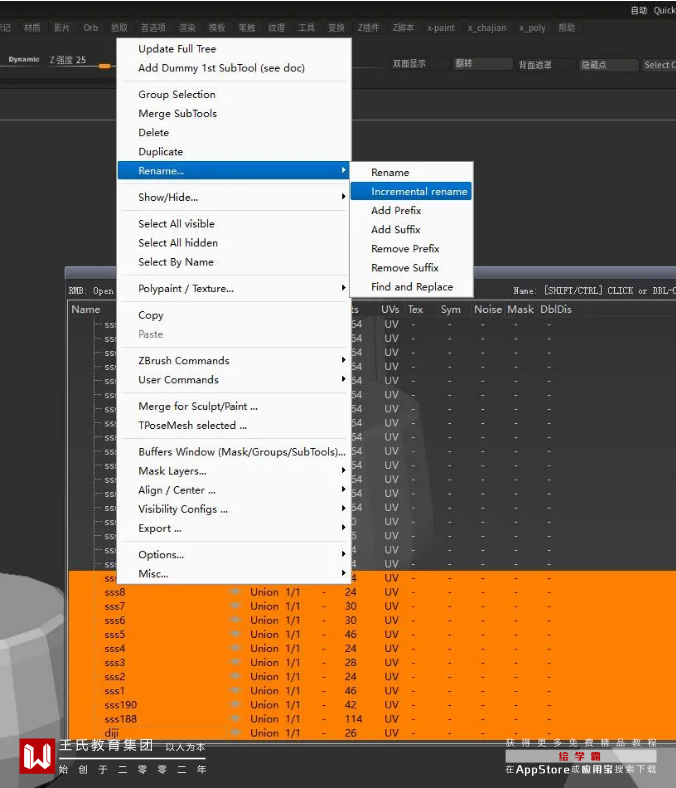The height and width of the screenshot is (788, 676).
Task: Expand the Show/Hide... submenu
Action: point(233,197)
